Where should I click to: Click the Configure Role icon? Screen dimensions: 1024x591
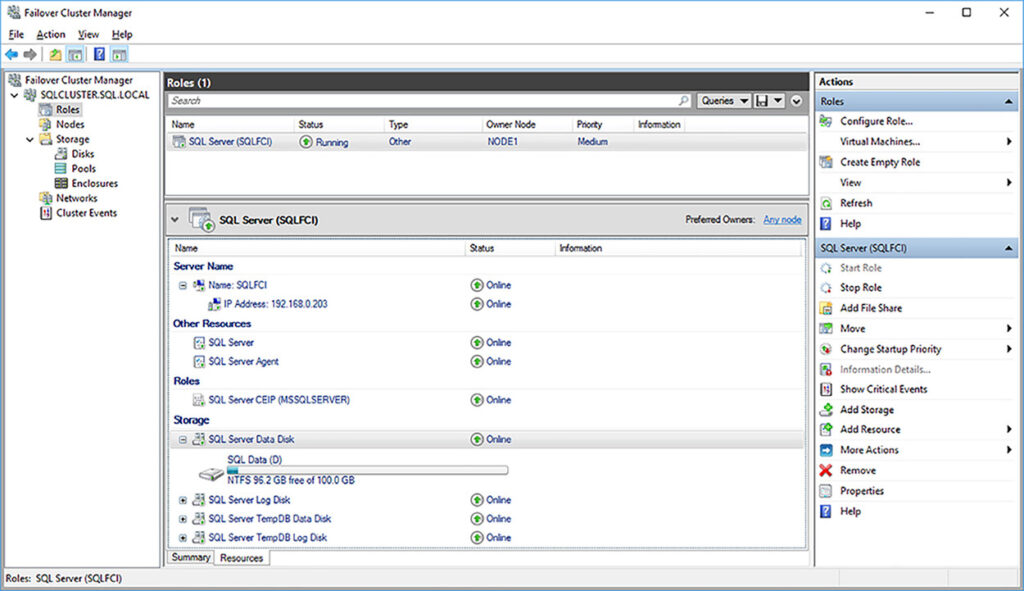pos(826,121)
